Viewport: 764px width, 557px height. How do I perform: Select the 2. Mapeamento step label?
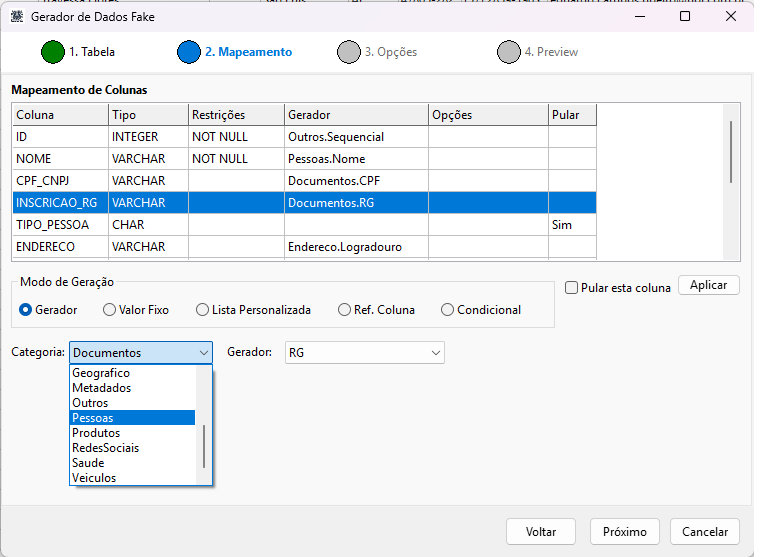point(248,52)
